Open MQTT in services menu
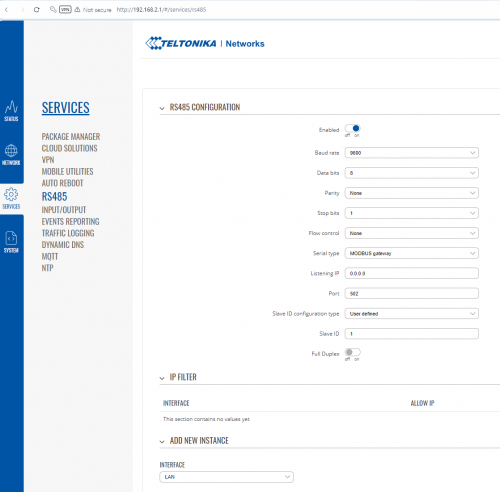The height and width of the screenshot is (492, 500). 50,256
